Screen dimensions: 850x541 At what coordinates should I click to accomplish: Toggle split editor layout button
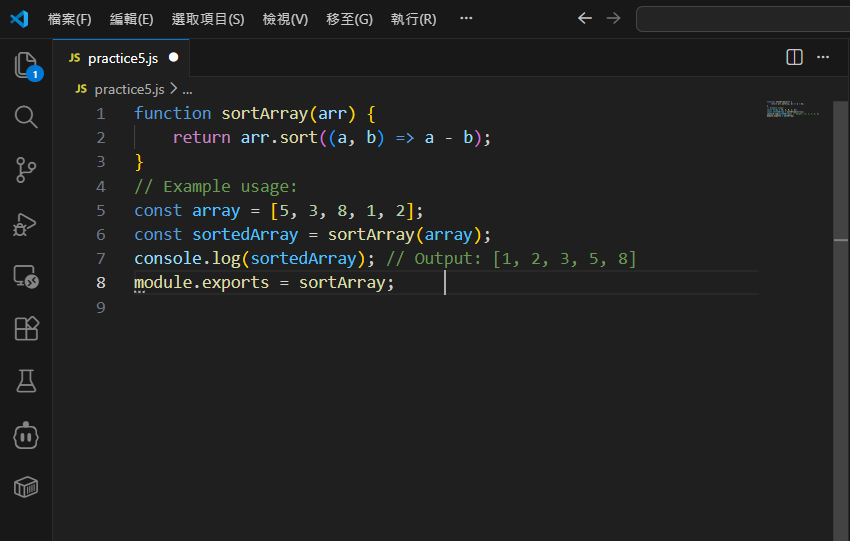[x=794, y=58]
